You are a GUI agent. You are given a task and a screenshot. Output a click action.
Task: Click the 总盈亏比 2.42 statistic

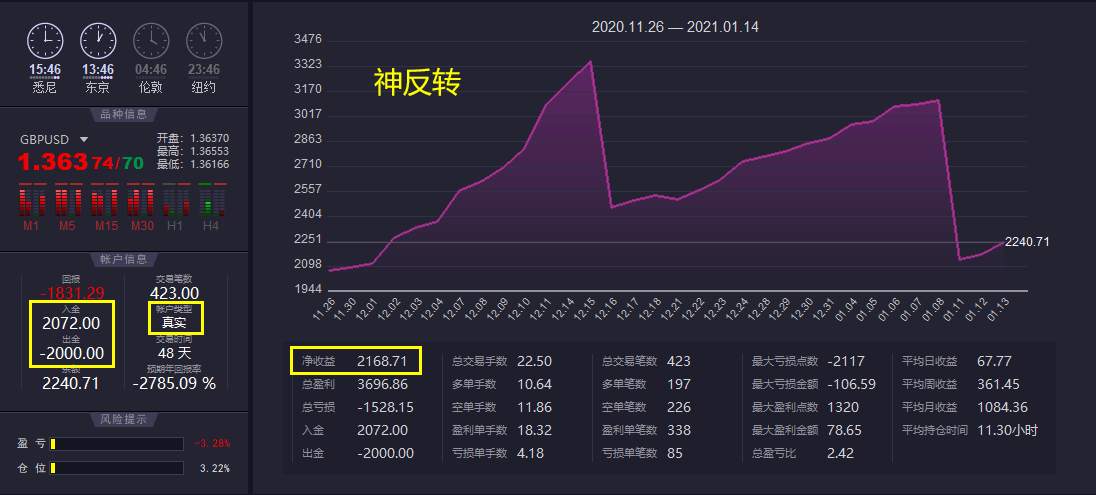[x=803, y=453]
